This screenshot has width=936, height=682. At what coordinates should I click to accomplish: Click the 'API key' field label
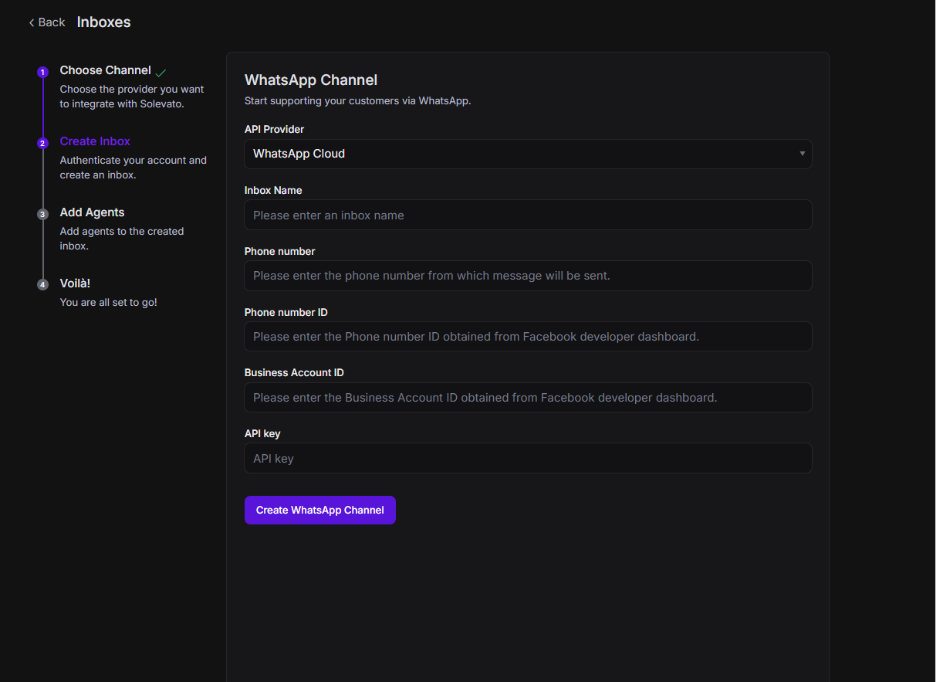(262, 434)
